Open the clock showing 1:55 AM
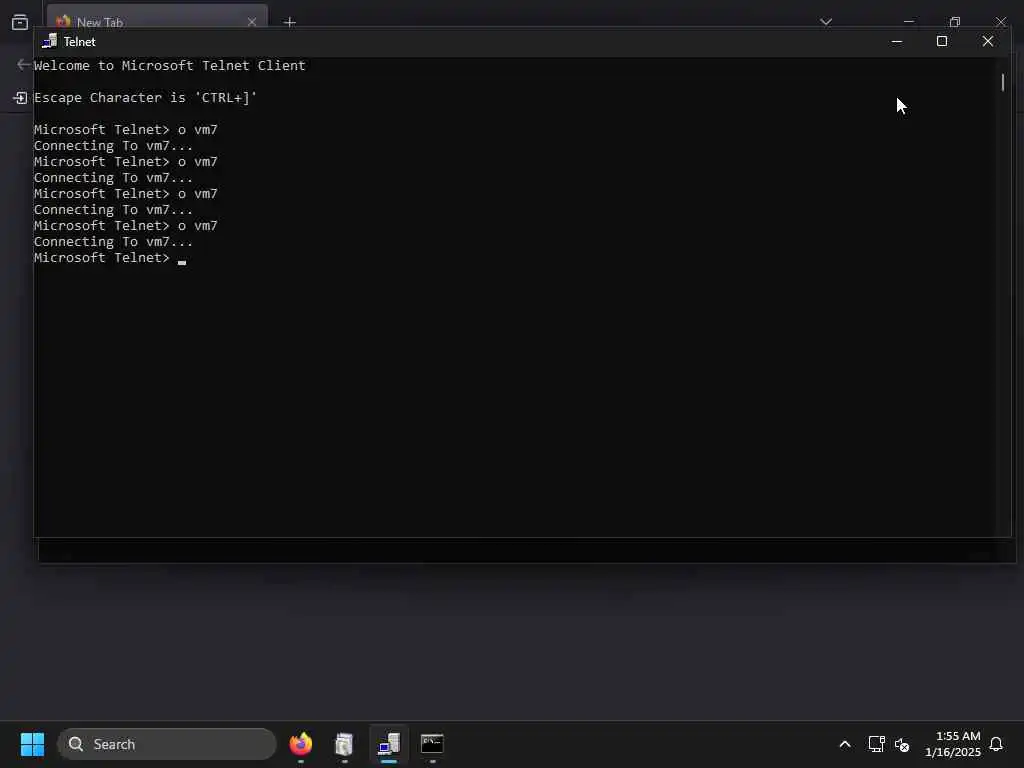The image size is (1024, 768). click(953, 744)
